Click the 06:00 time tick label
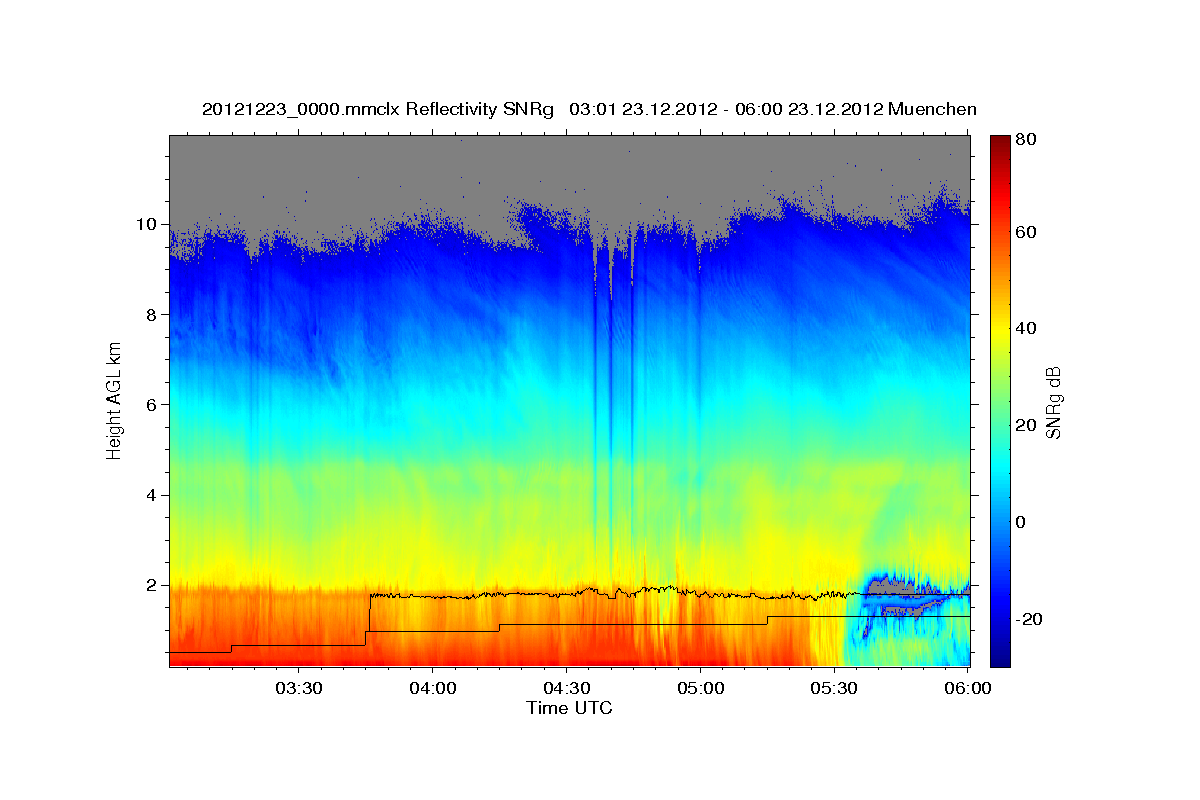1200x800 pixels. (968, 689)
